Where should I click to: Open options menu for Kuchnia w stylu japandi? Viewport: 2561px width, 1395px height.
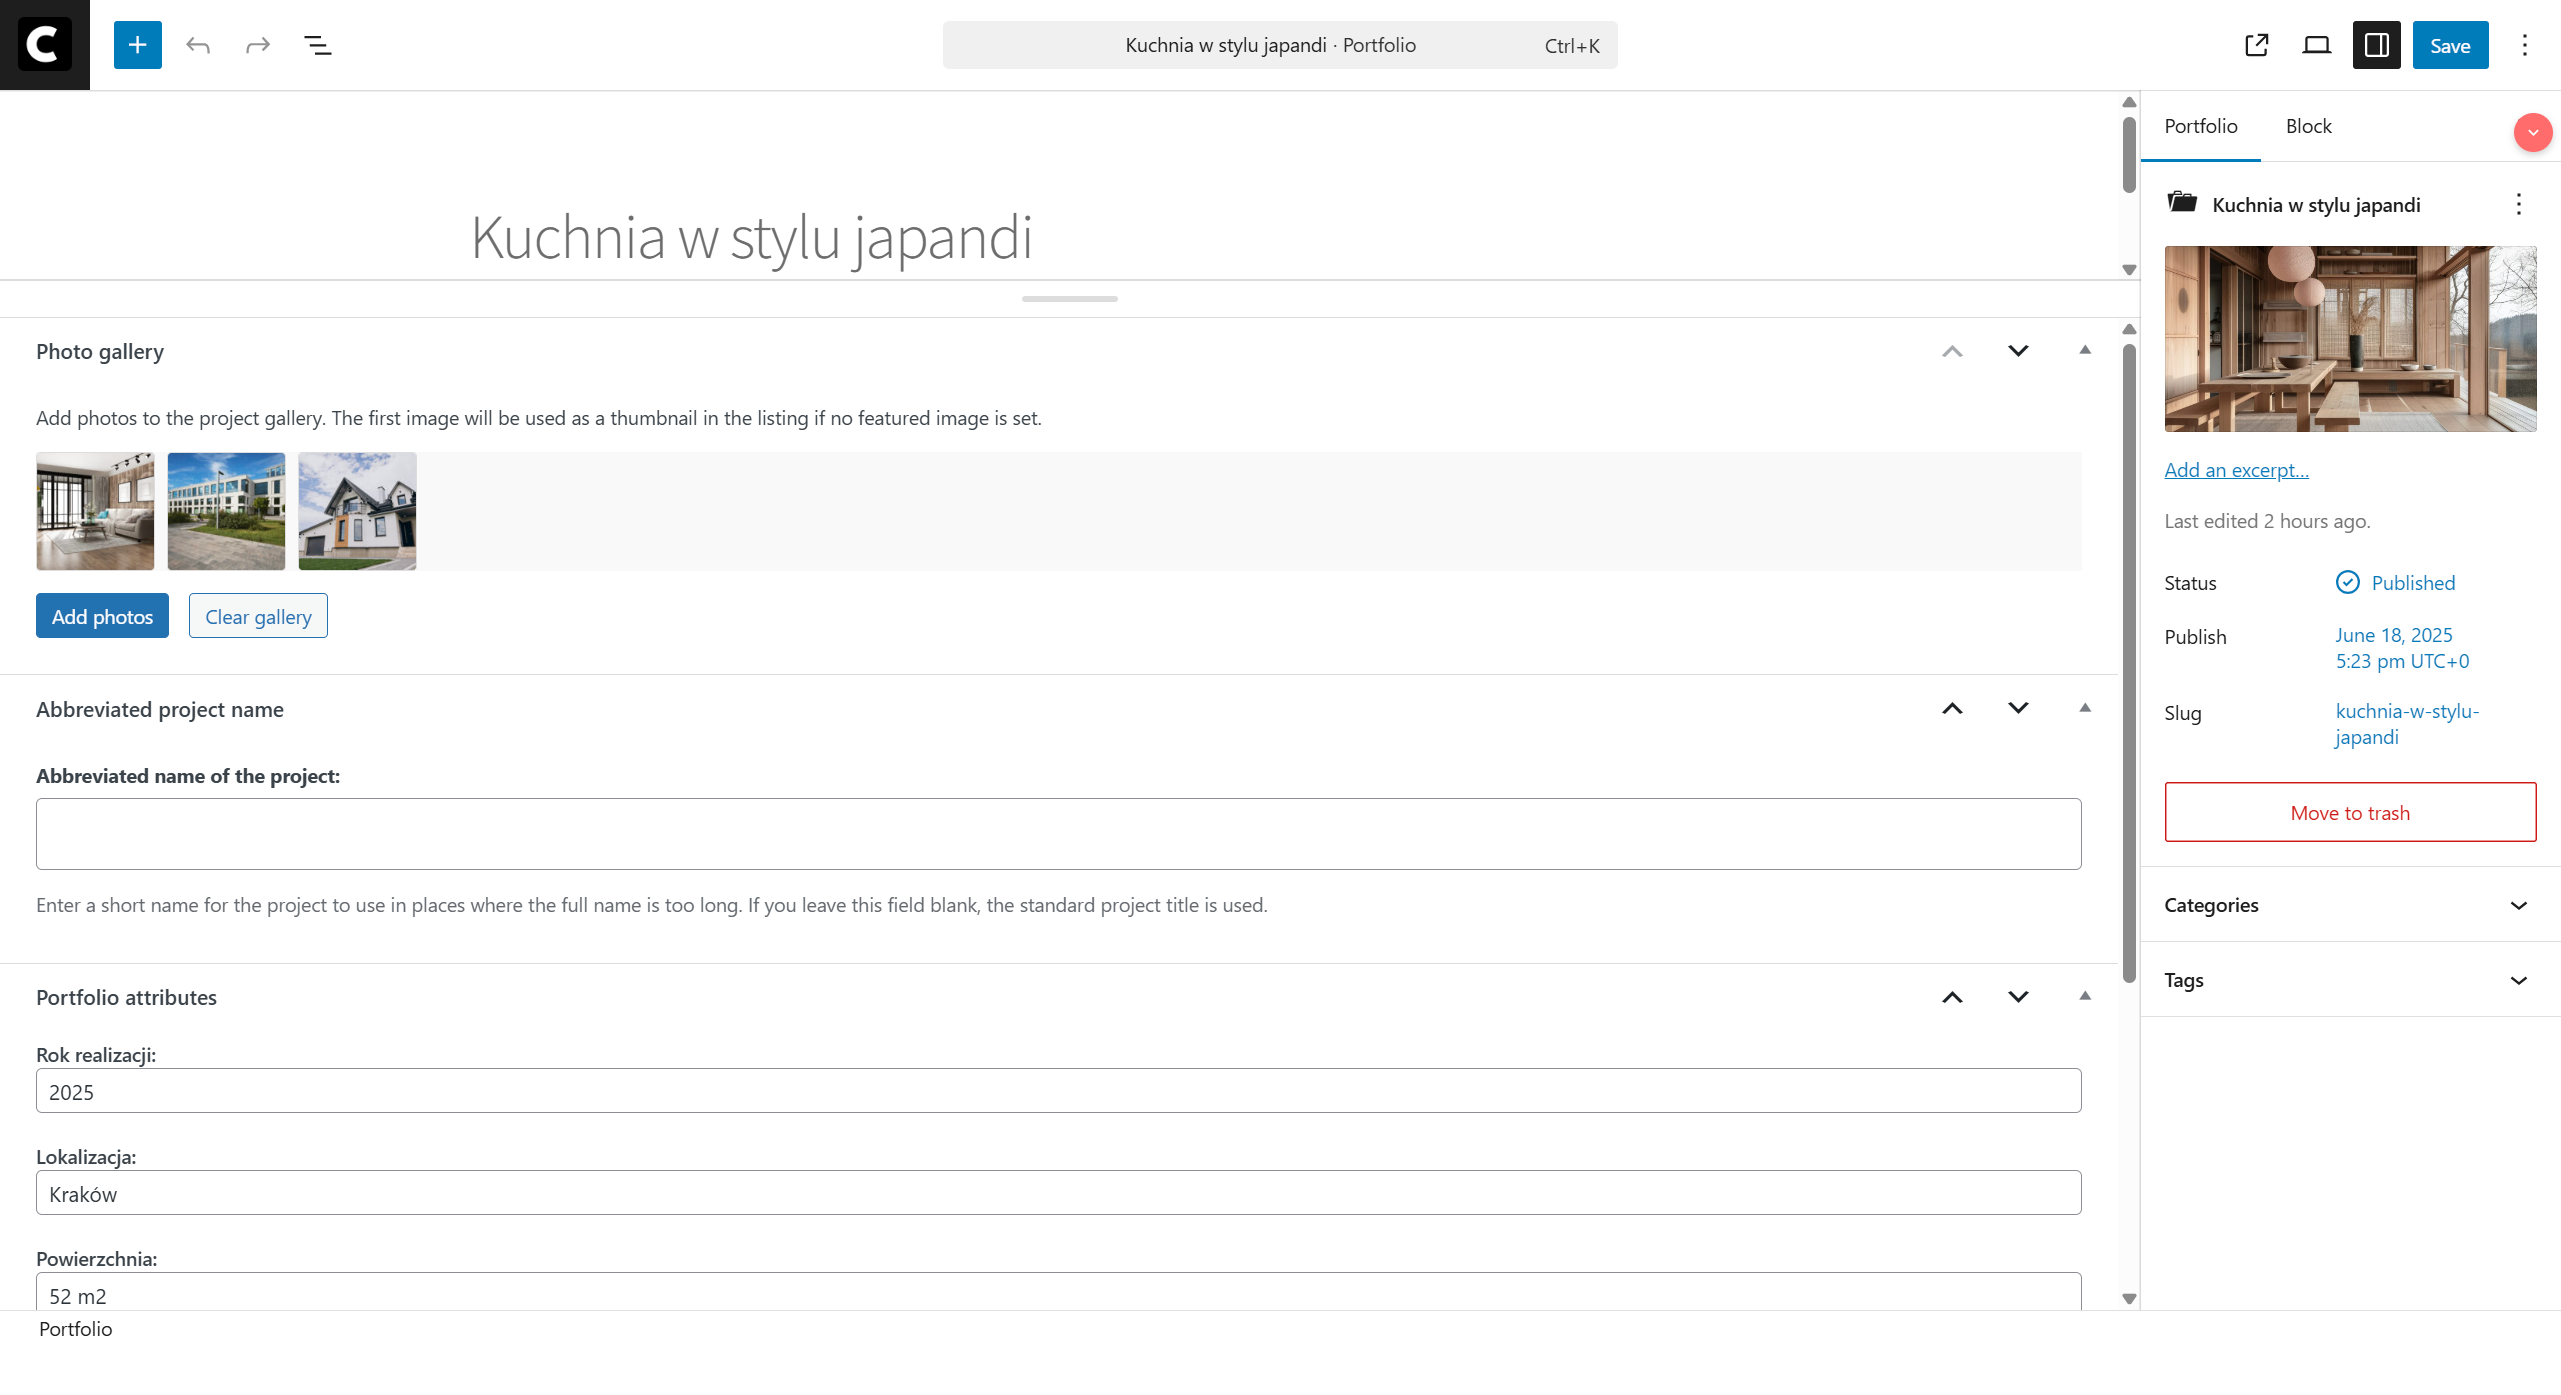coord(2517,204)
